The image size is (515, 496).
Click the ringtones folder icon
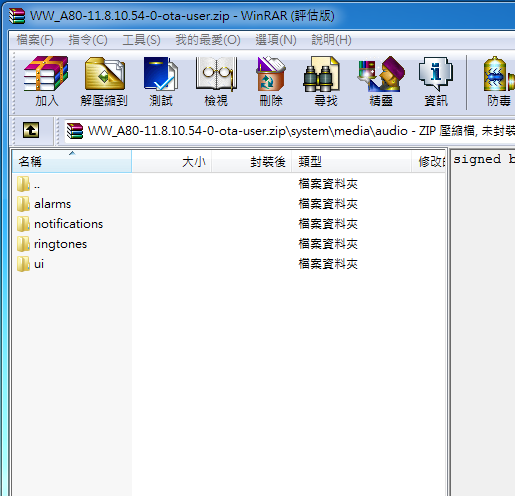23,244
